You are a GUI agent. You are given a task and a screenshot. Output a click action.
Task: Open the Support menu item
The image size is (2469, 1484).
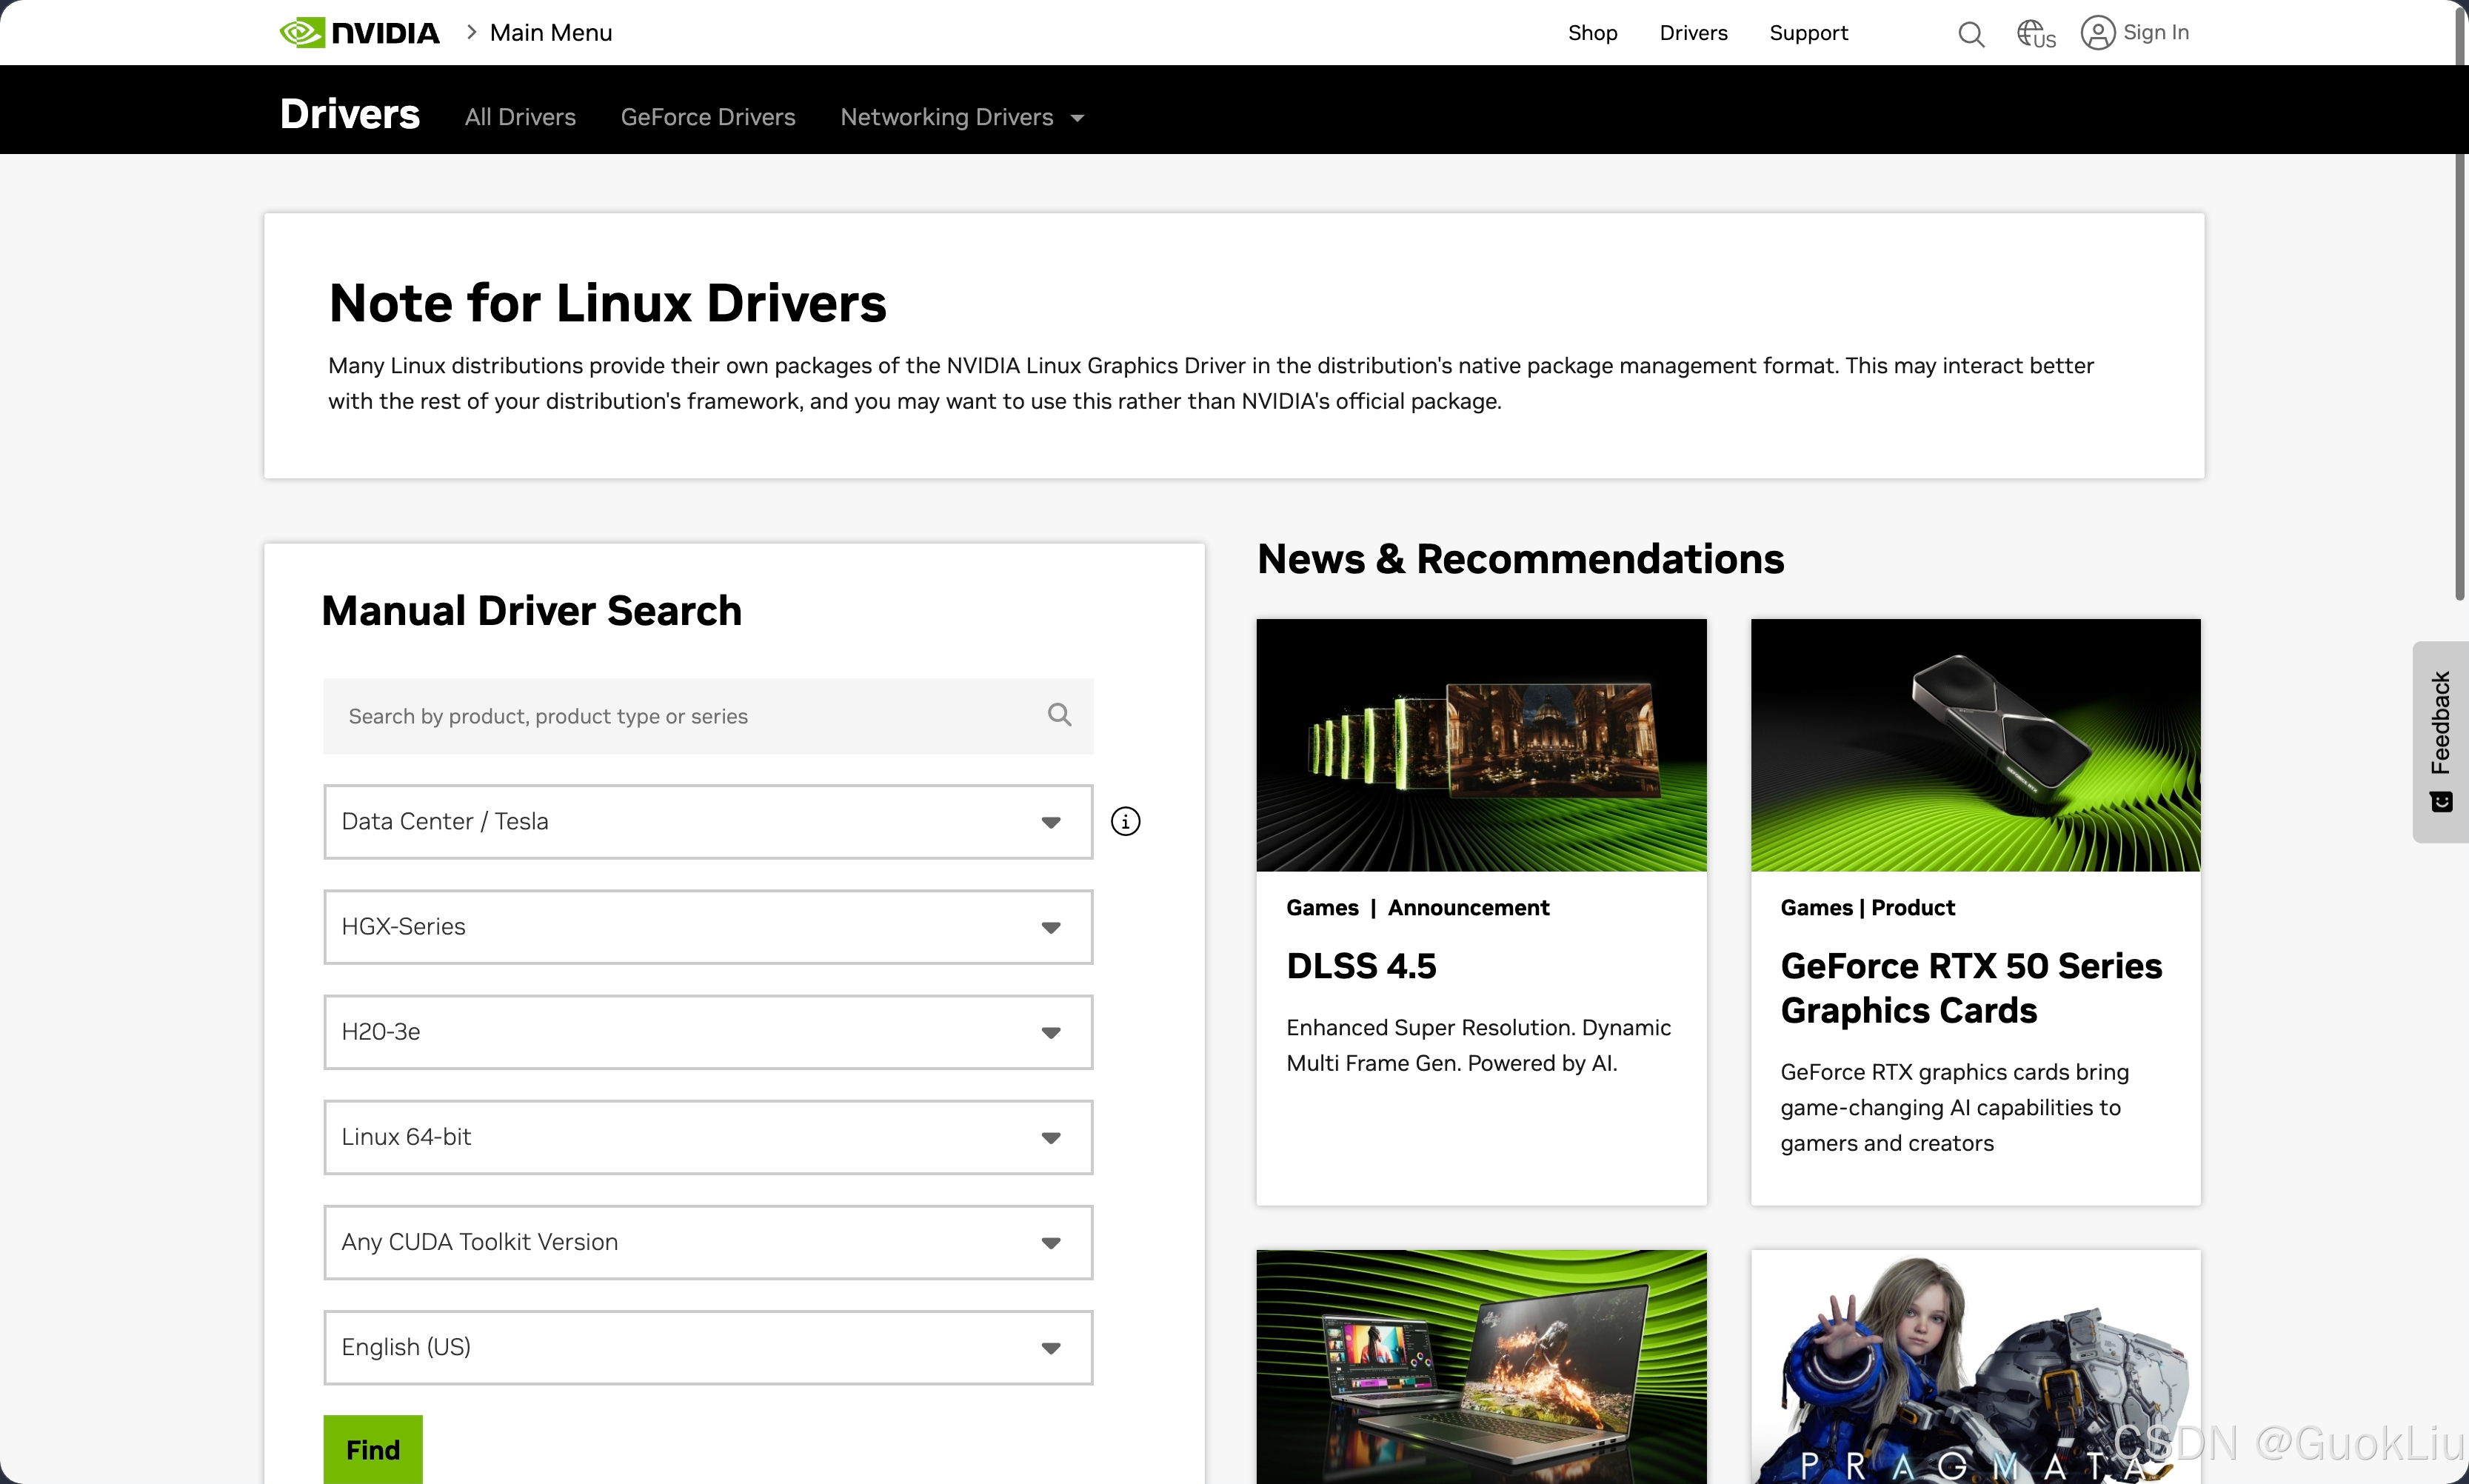click(x=1808, y=33)
